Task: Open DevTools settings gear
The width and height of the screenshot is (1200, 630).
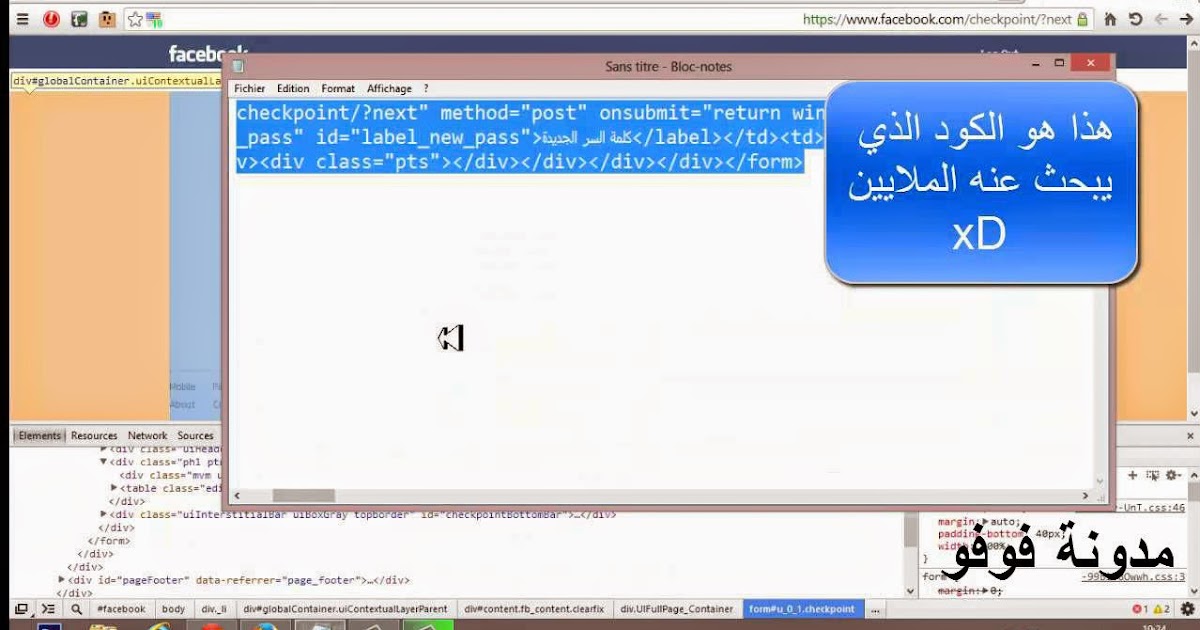Action: (1187, 608)
